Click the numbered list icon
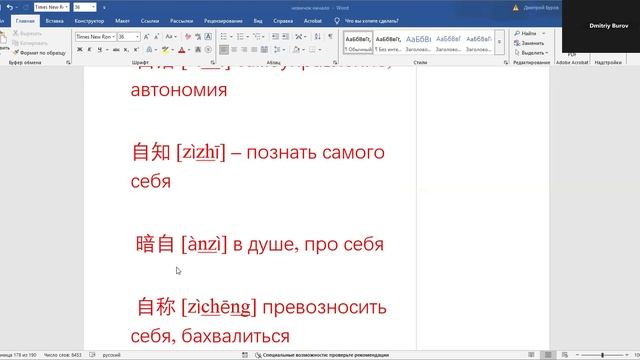640x360 pixels. coord(240,37)
